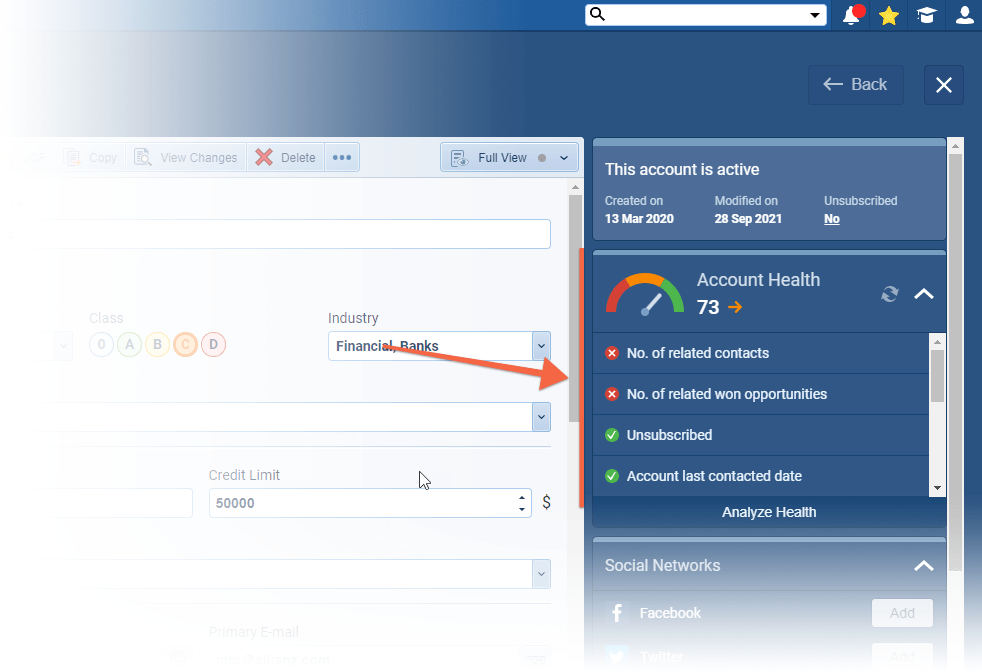Select class rating A
This screenshot has width=982, height=672.
128,344
